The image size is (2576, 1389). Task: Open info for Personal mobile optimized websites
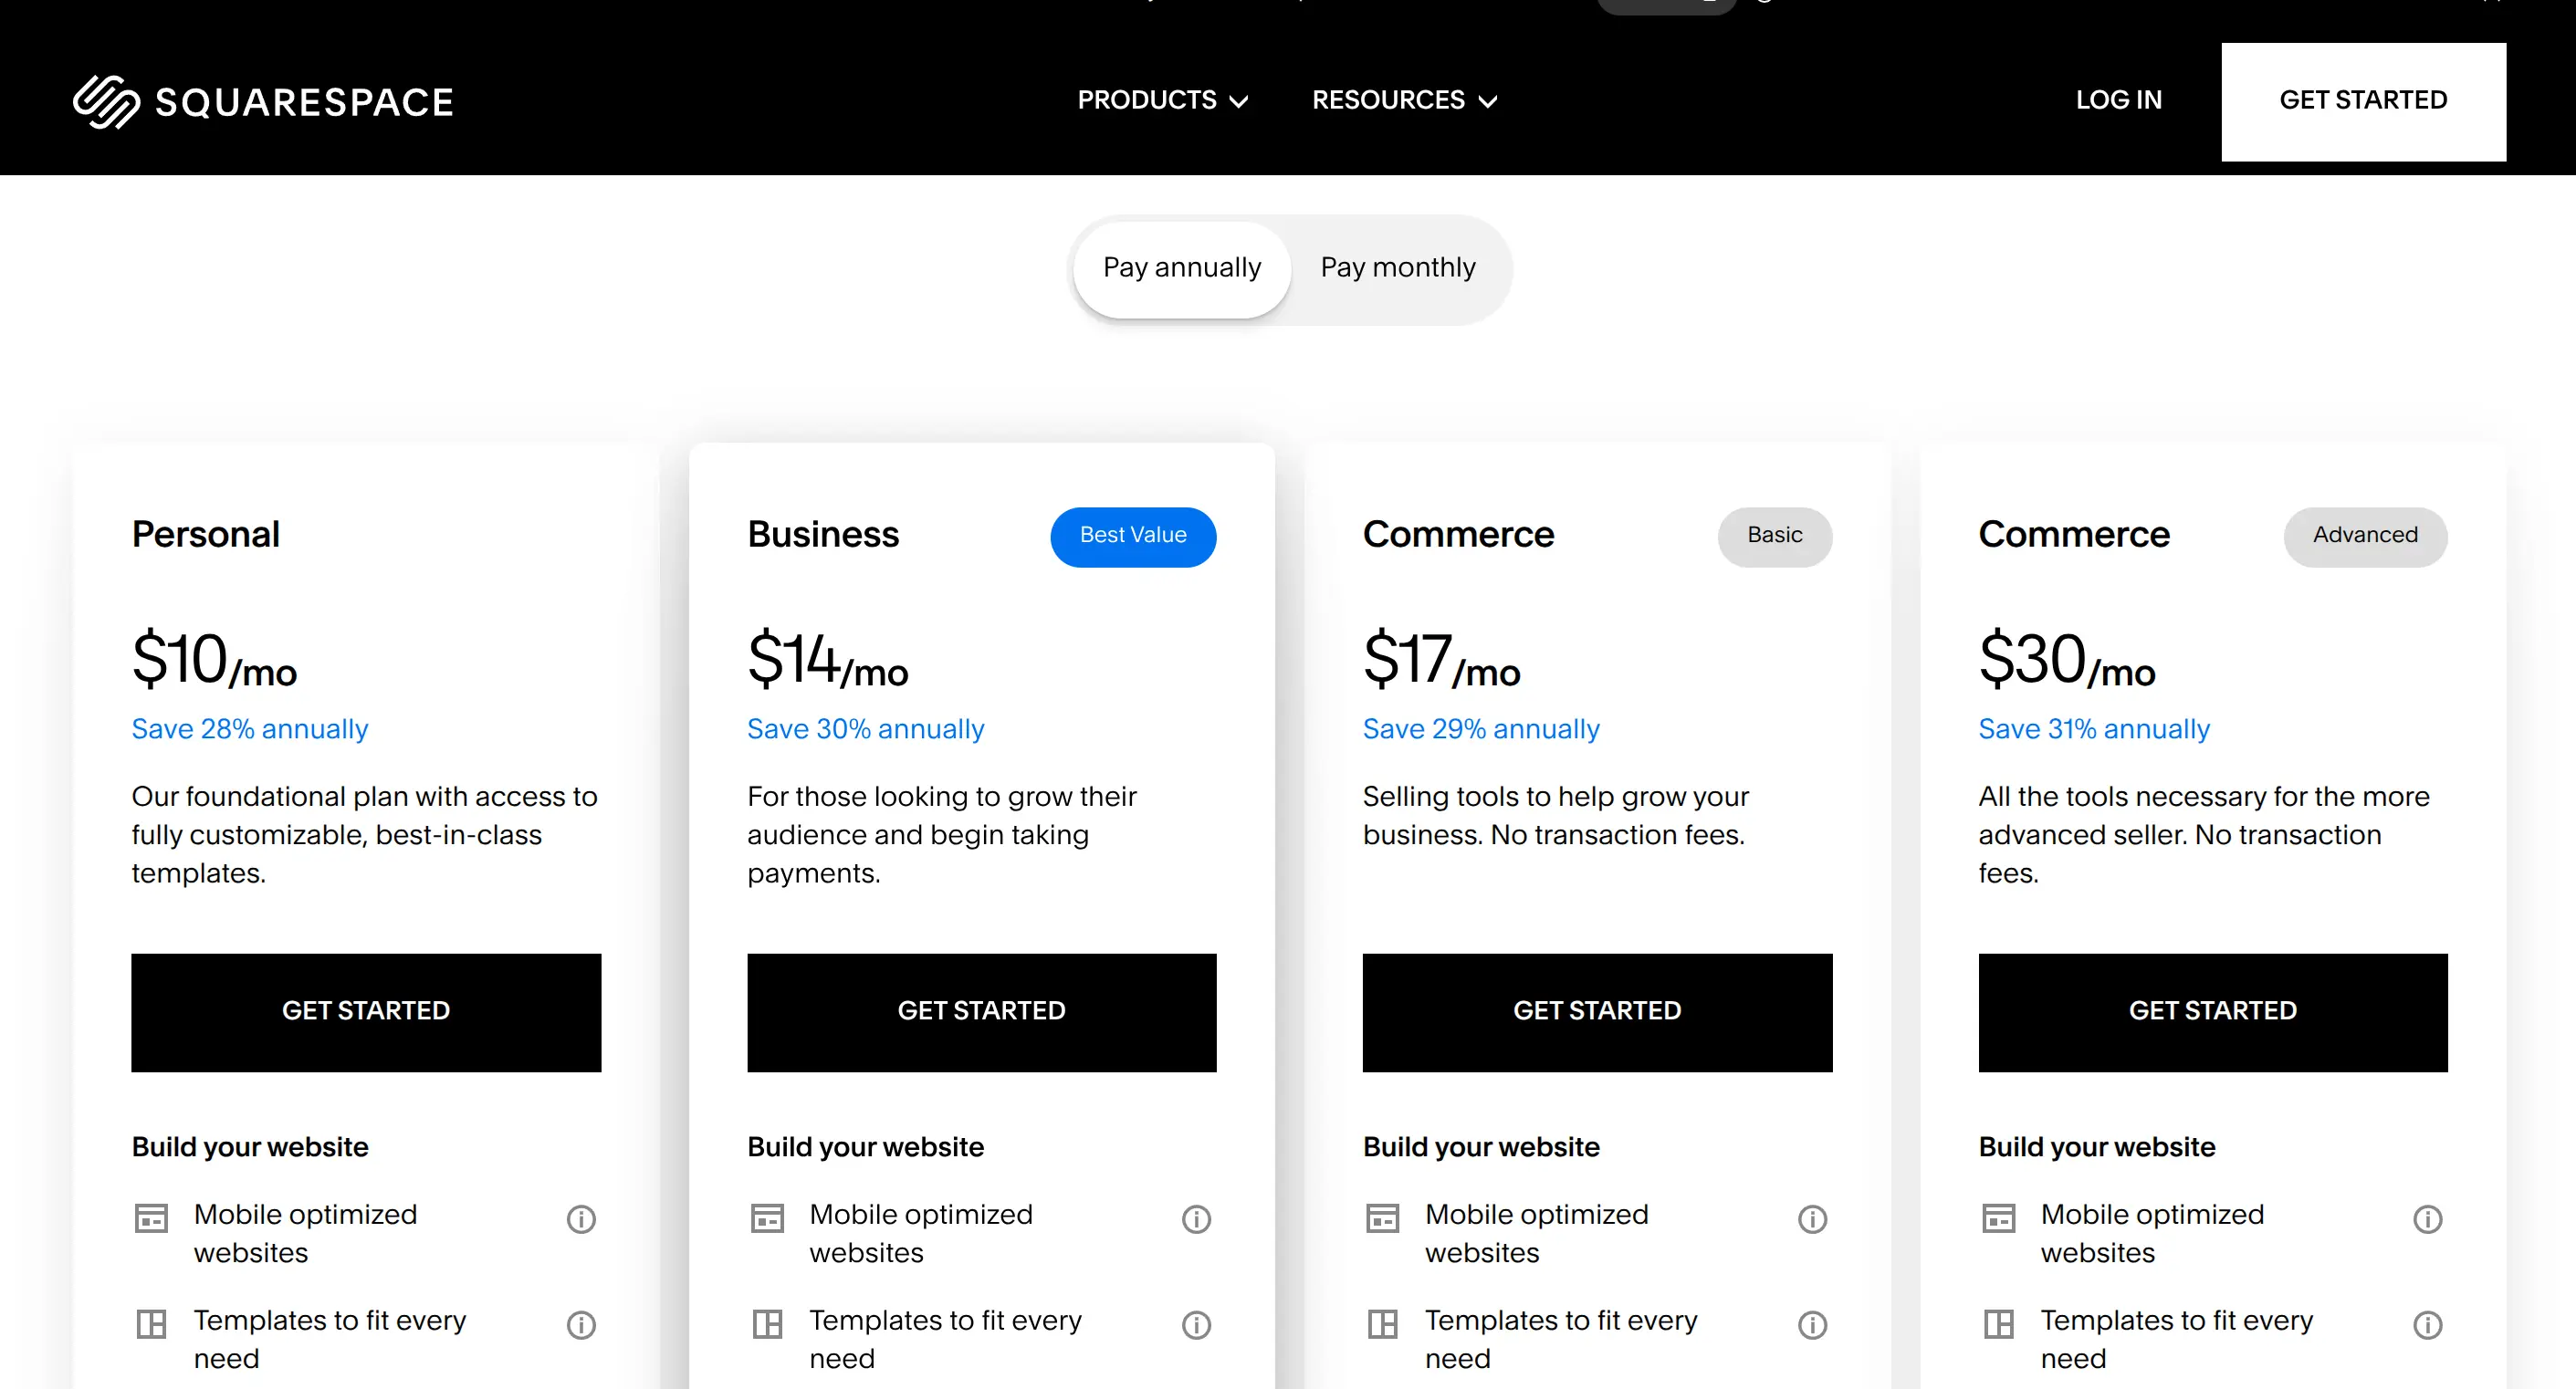(581, 1219)
